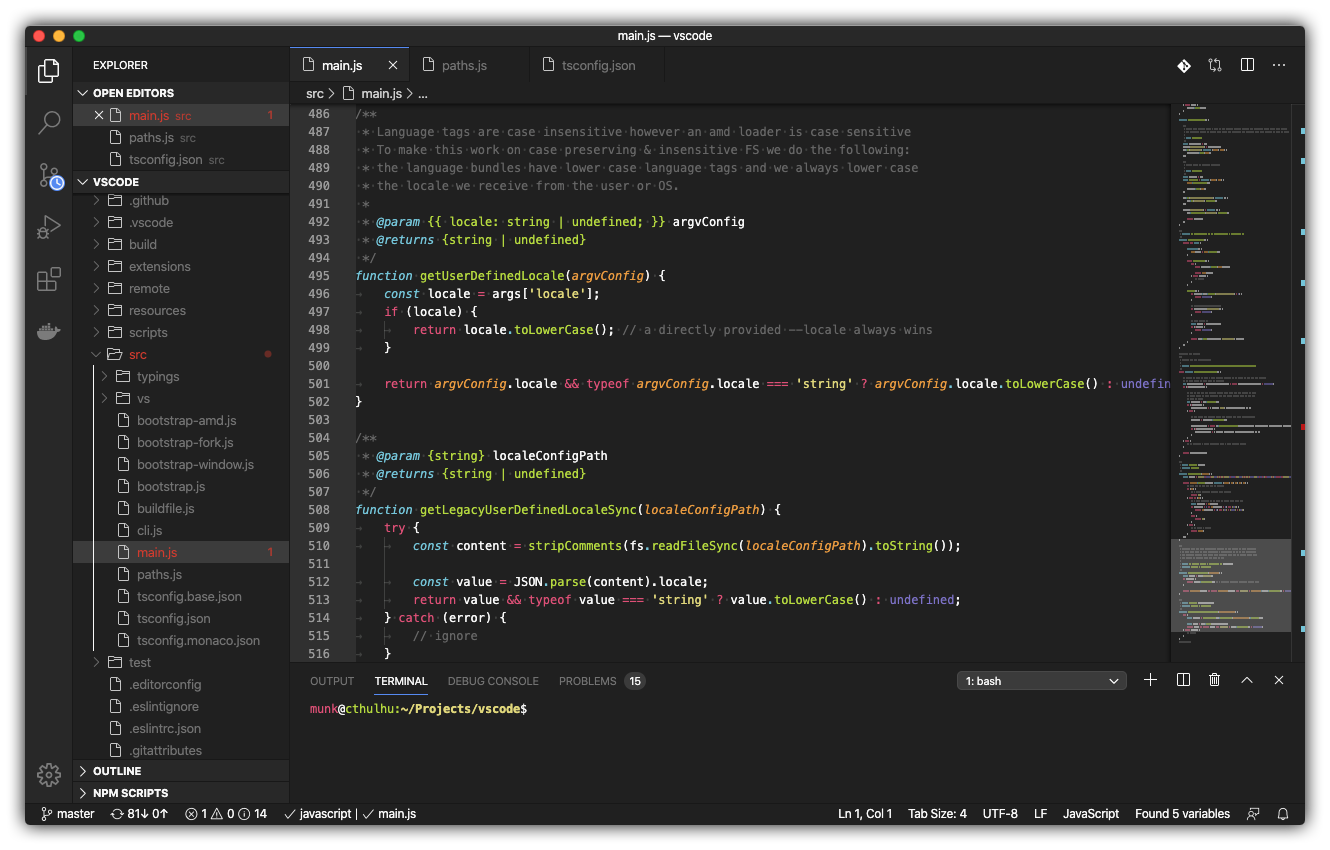1330x850 pixels.
Task: Change the UTF-8 file encoding
Action: point(1000,814)
